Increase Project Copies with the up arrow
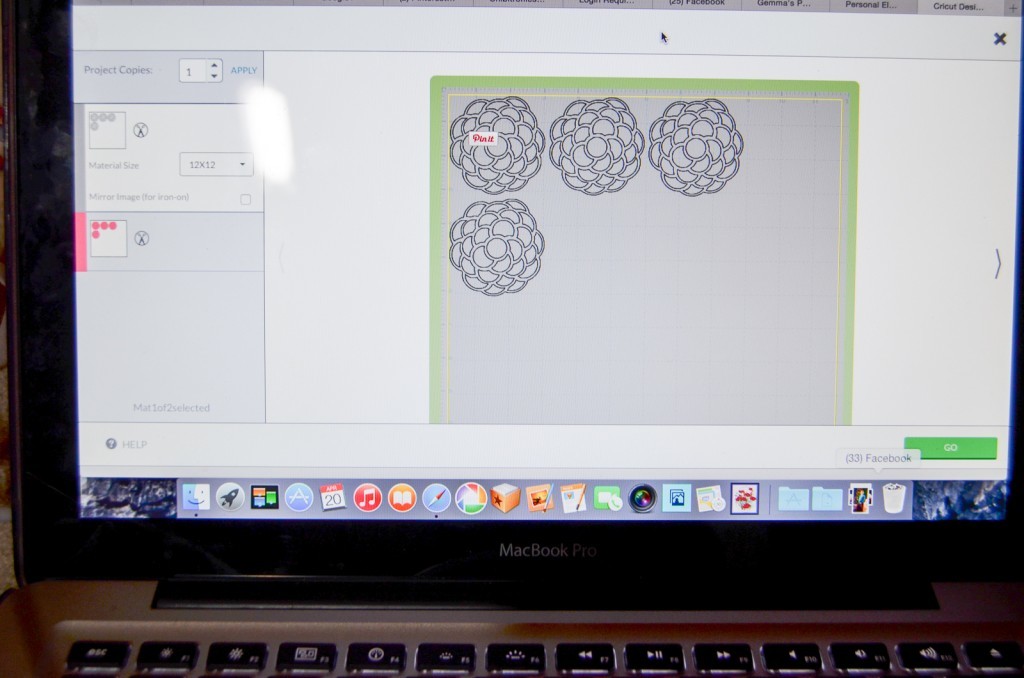 coord(214,65)
